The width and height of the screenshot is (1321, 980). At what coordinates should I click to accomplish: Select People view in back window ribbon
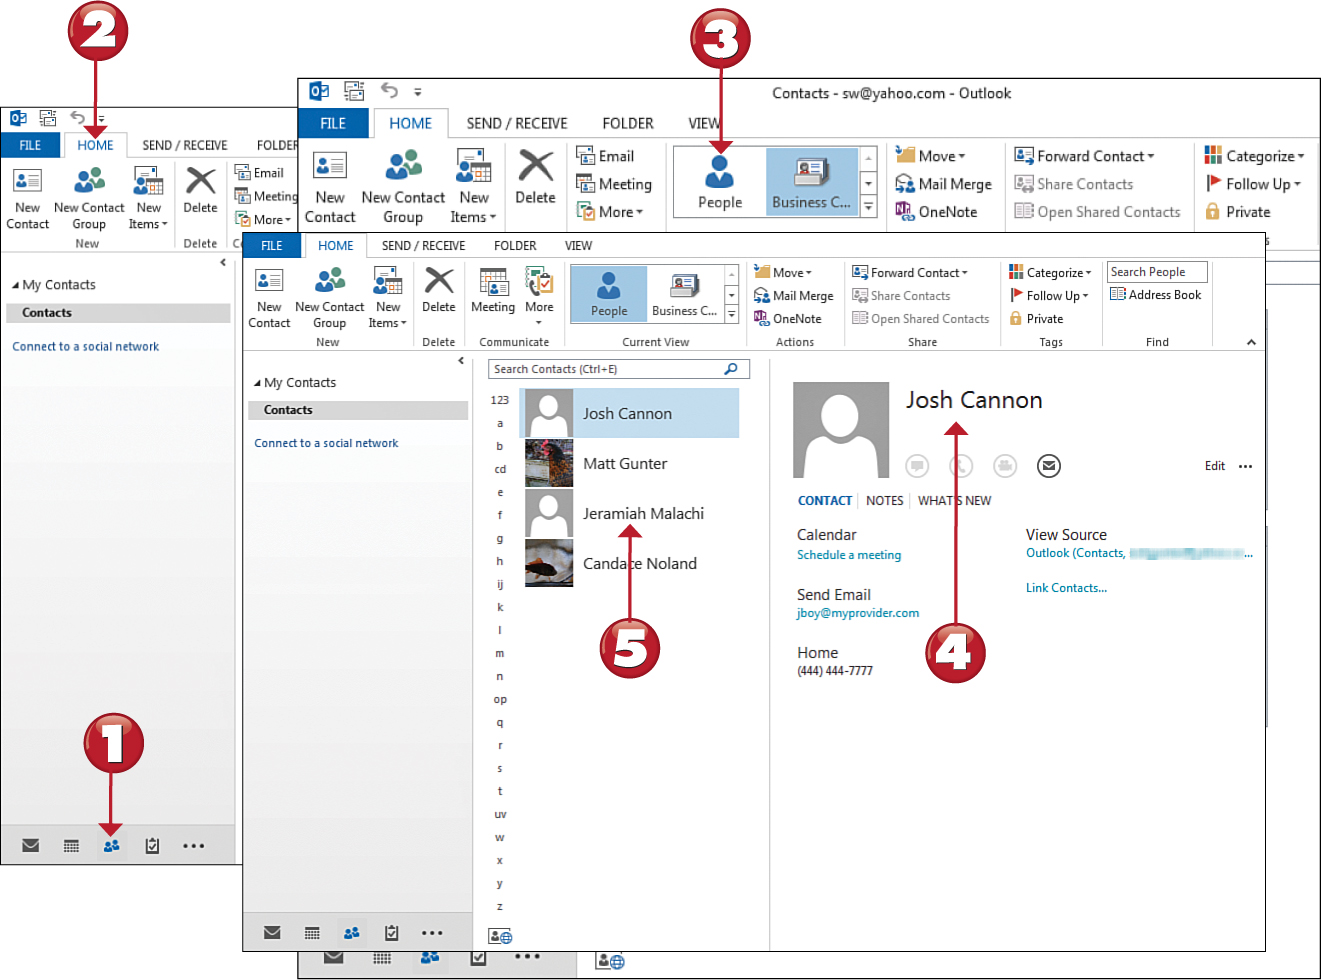[x=720, y=181]
